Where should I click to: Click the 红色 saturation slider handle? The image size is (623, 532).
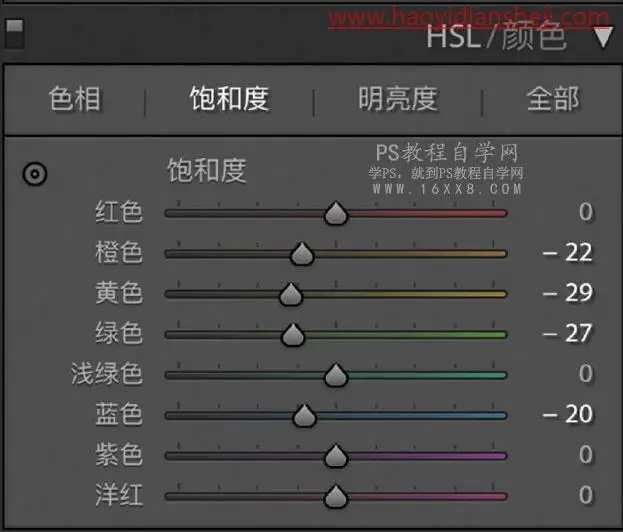tap(336, 213)
